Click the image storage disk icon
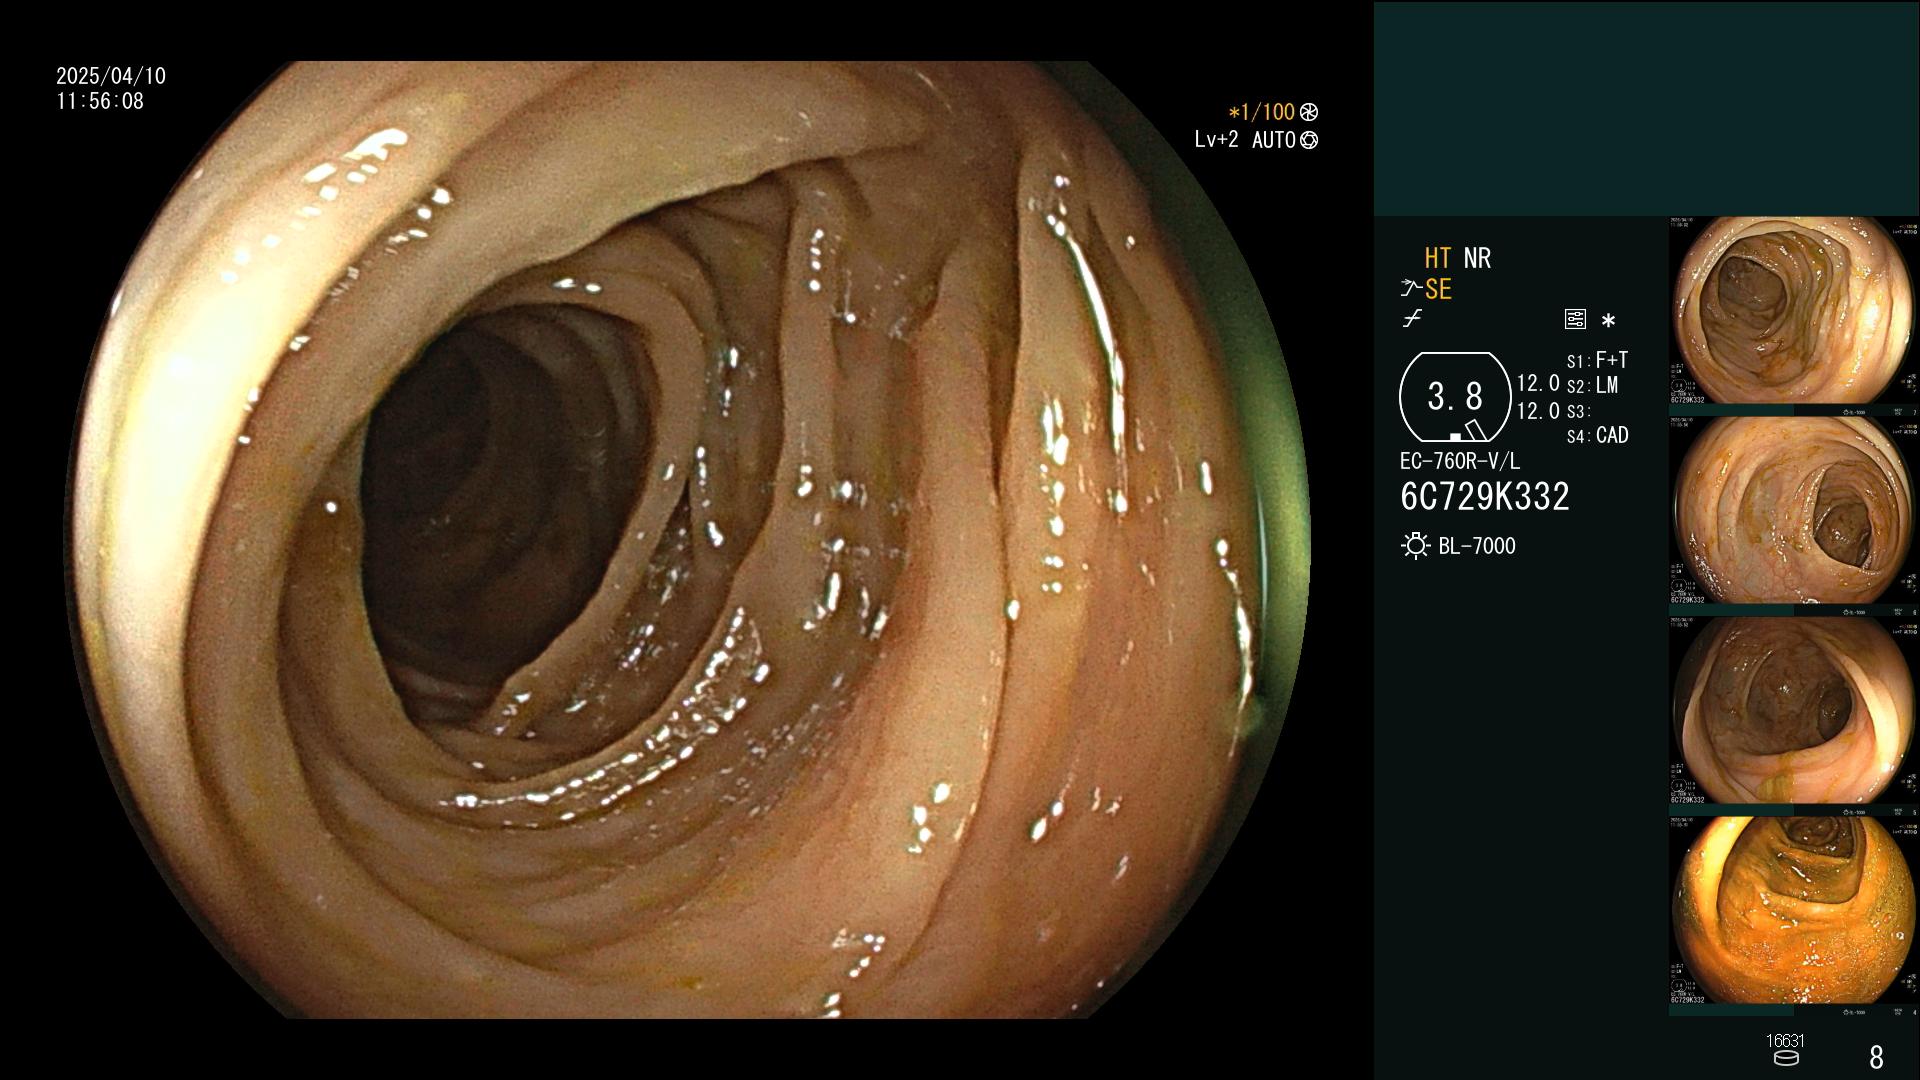 click(x=1785, y=1058)
